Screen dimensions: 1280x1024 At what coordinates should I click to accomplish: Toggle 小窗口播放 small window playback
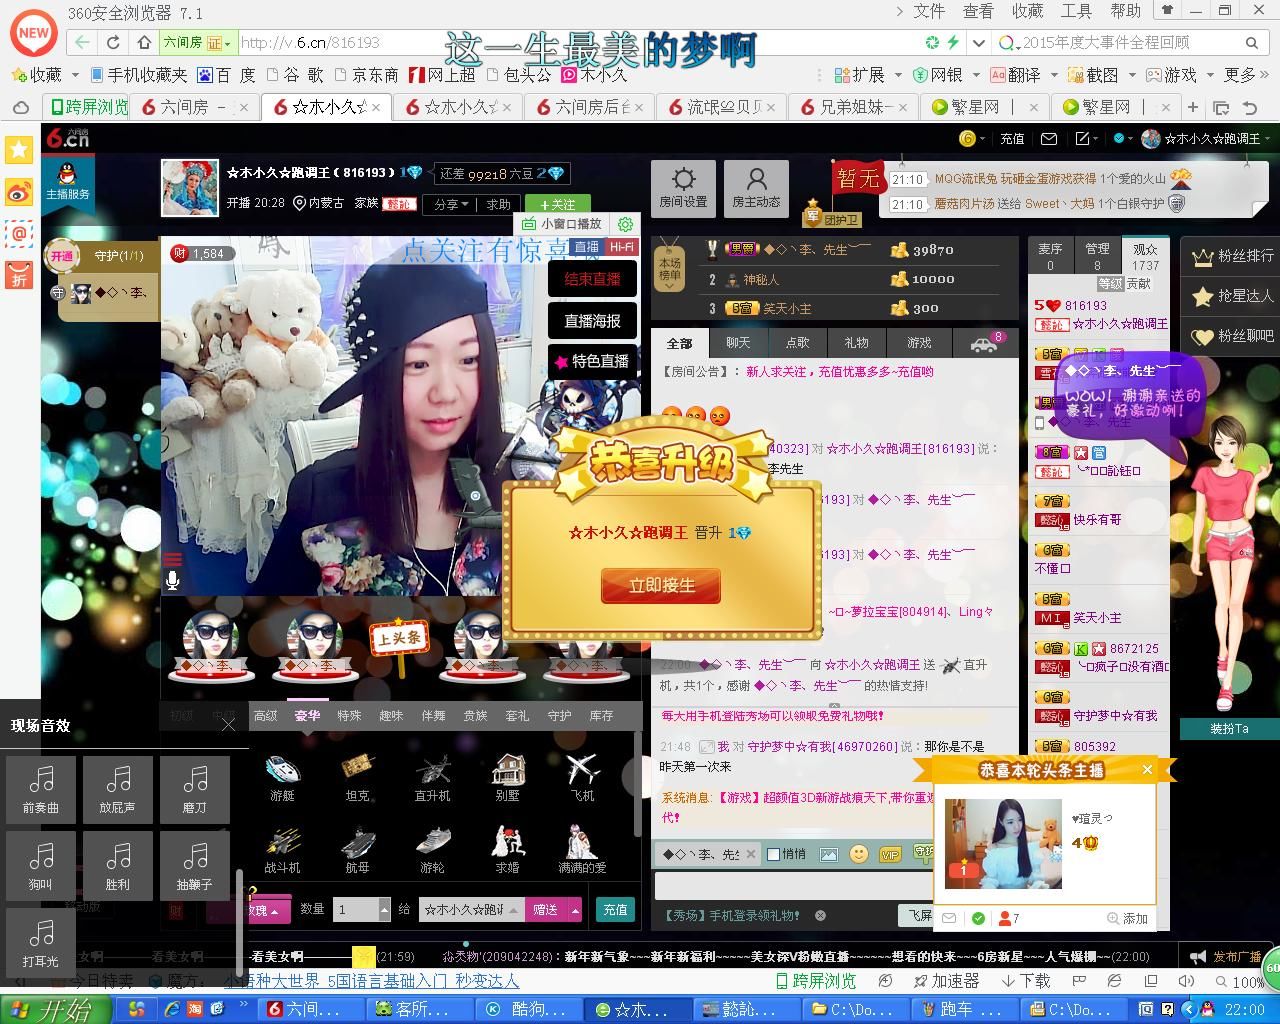563,224
